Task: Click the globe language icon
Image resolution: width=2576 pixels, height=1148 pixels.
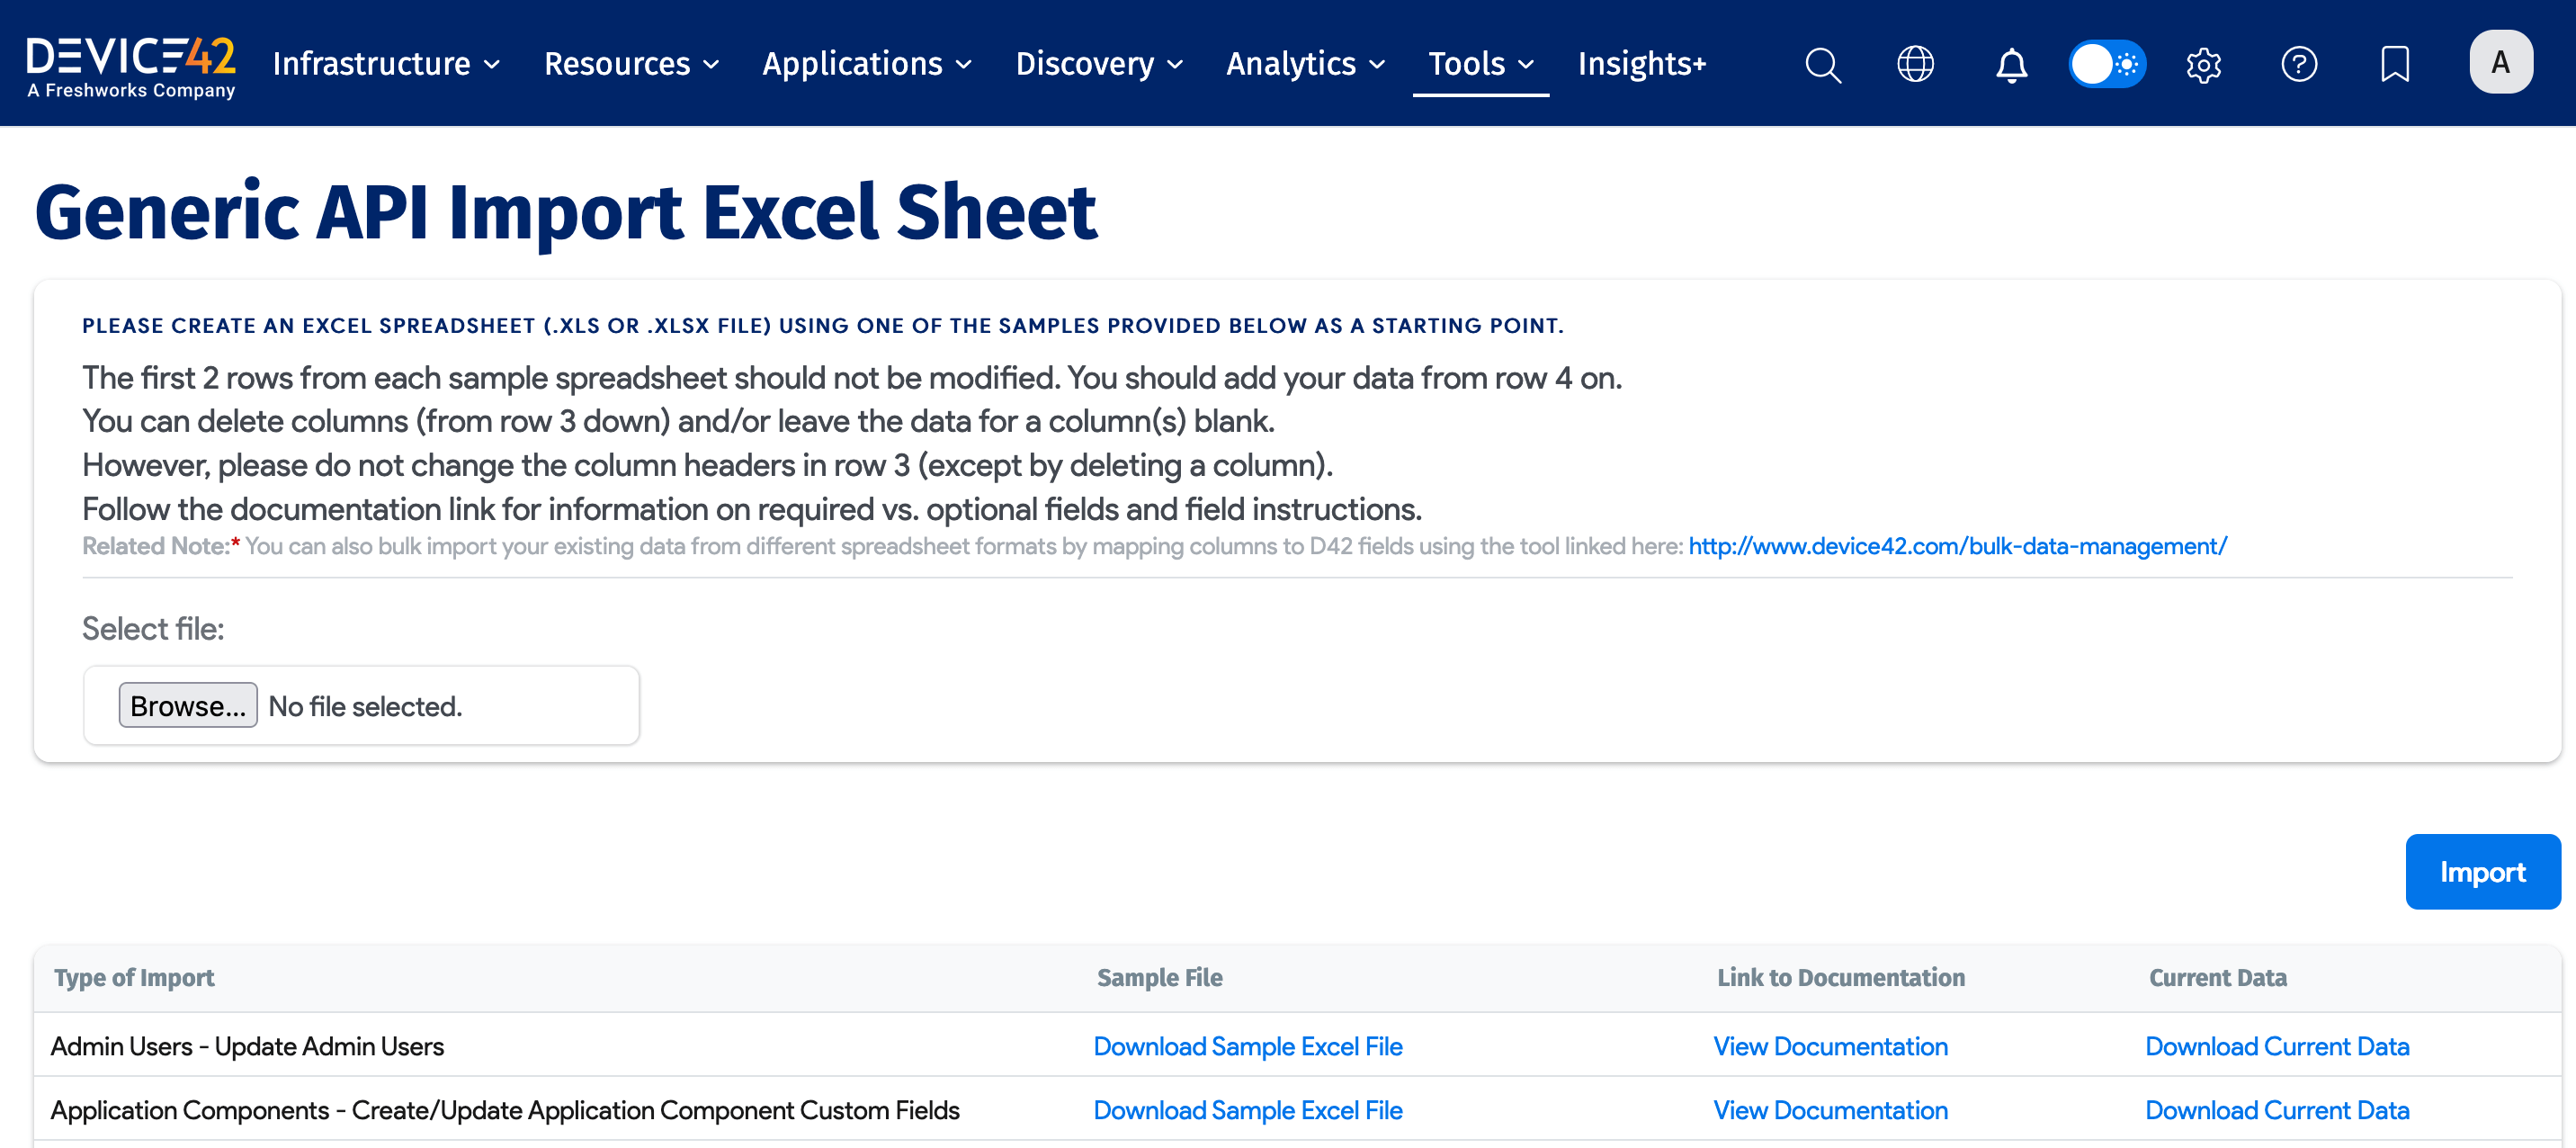Action: point(1915,64)
